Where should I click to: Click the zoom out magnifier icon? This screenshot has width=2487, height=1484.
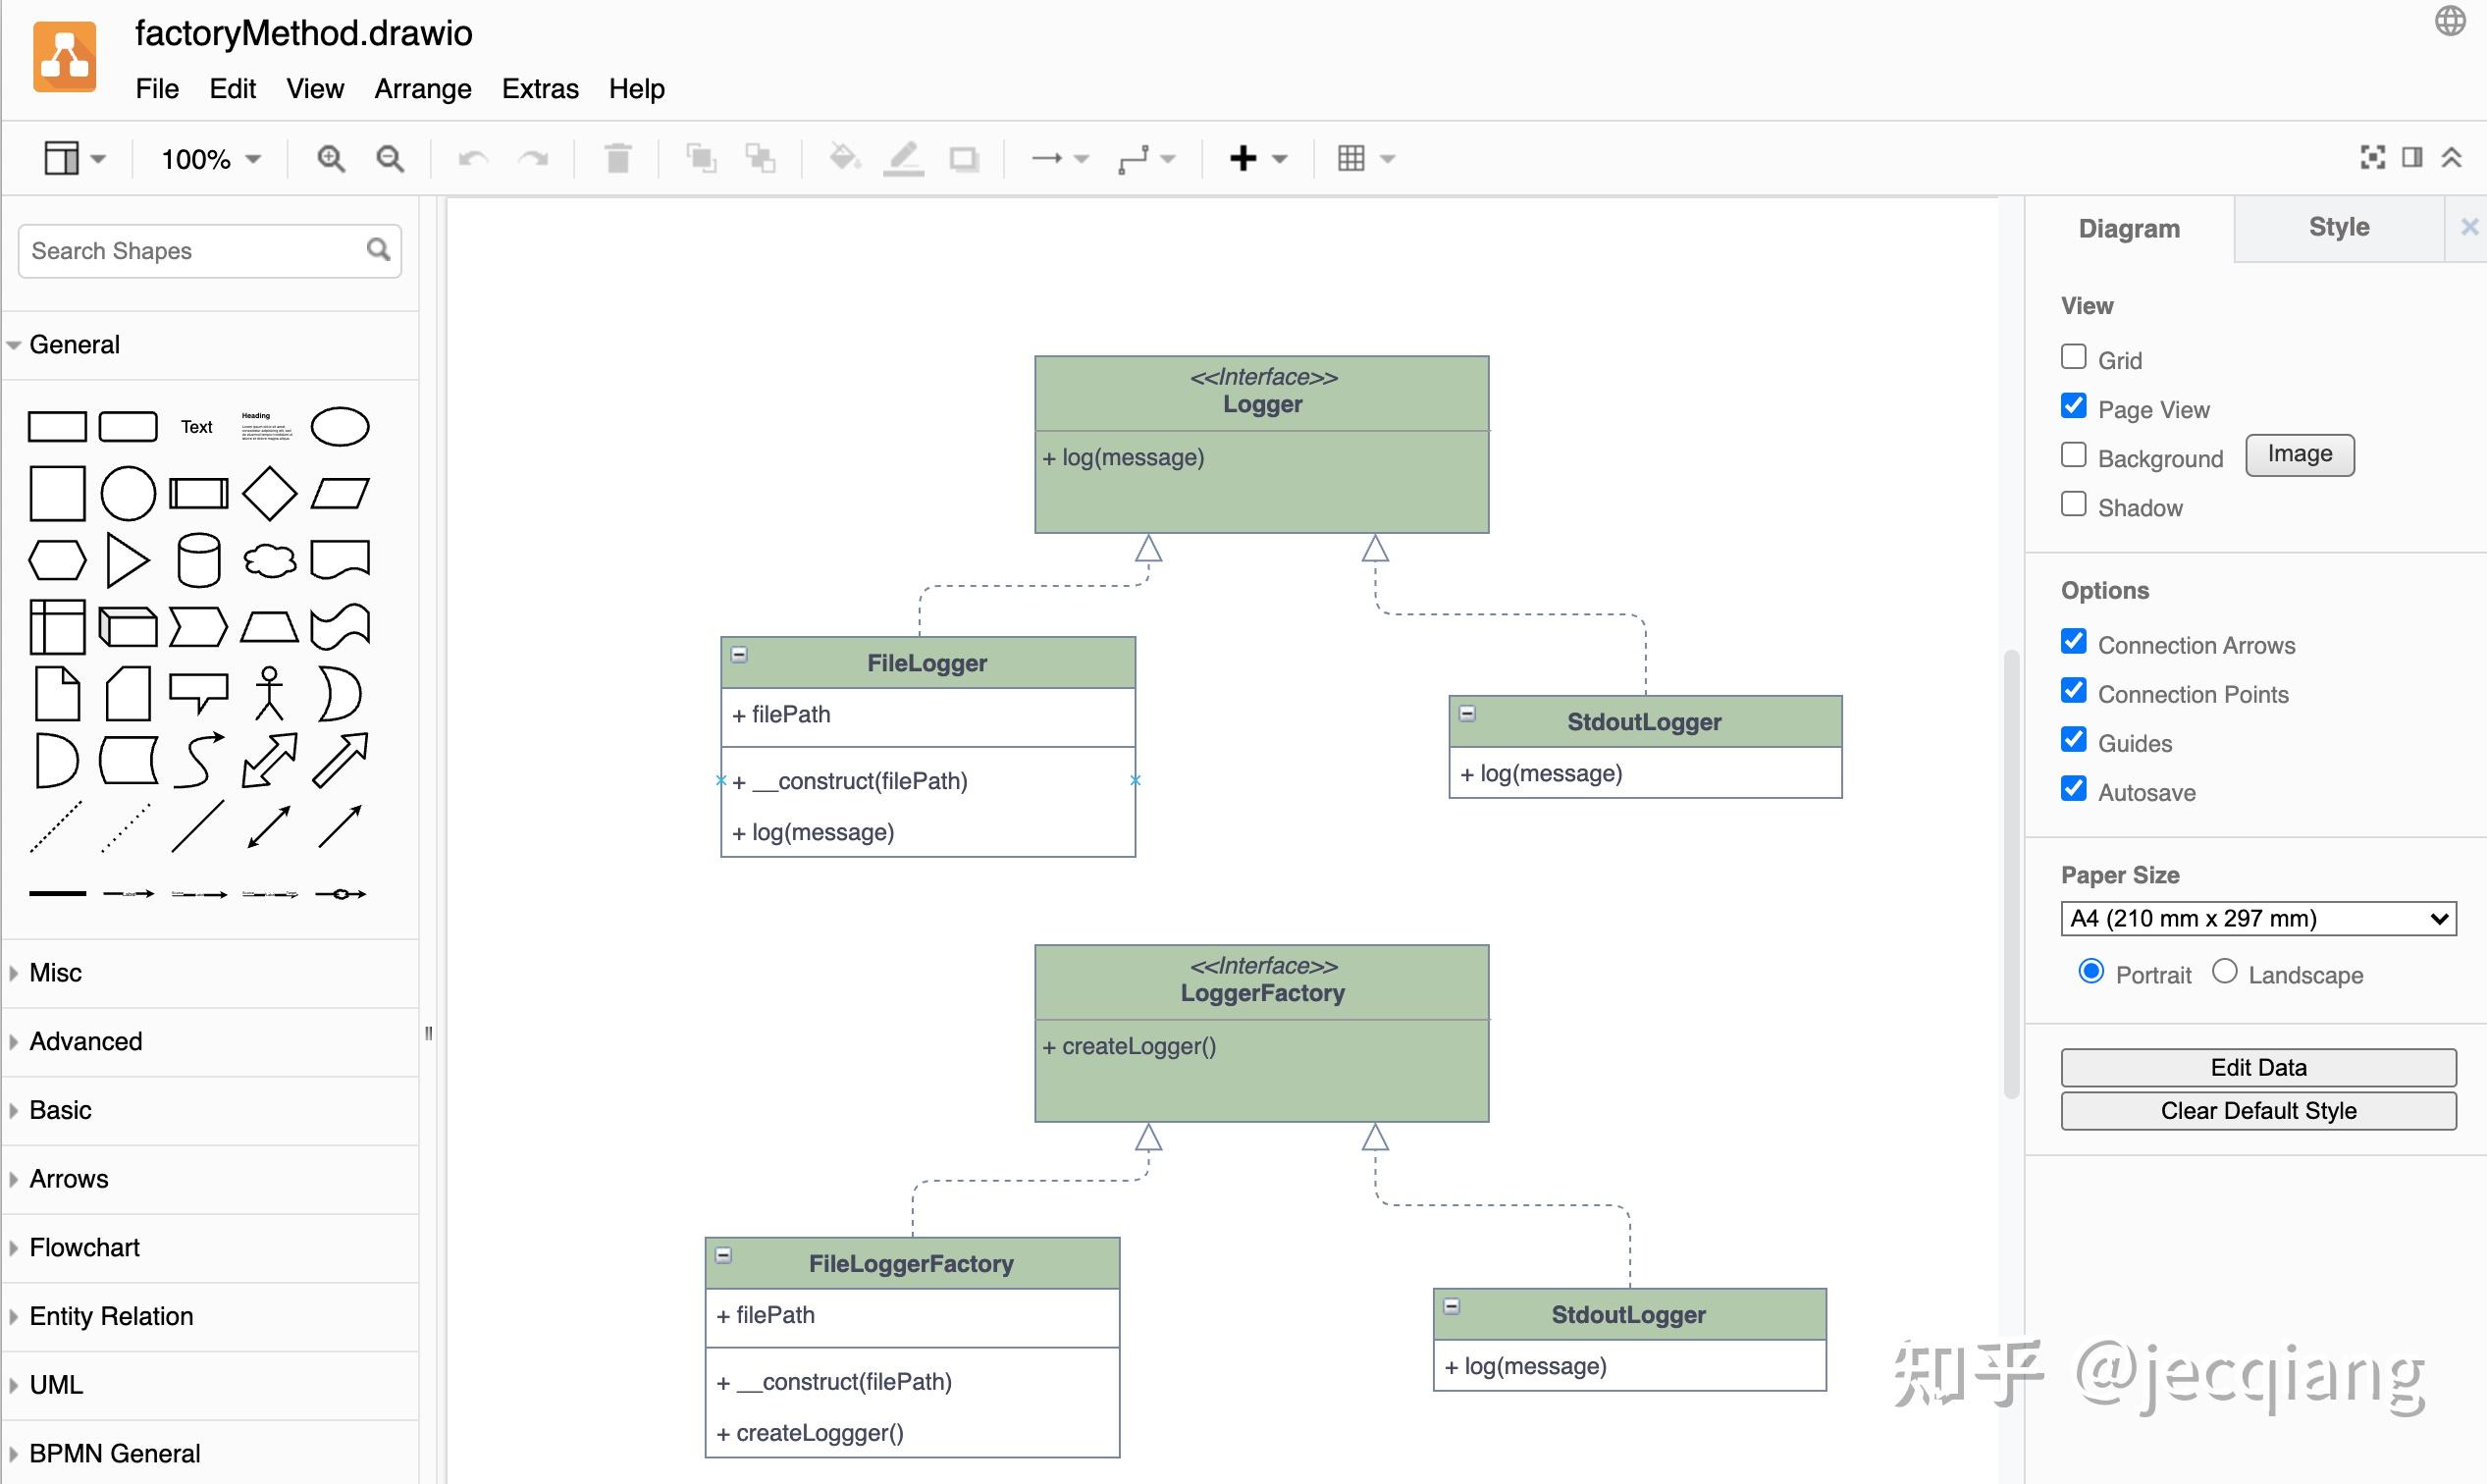(389, 158)
